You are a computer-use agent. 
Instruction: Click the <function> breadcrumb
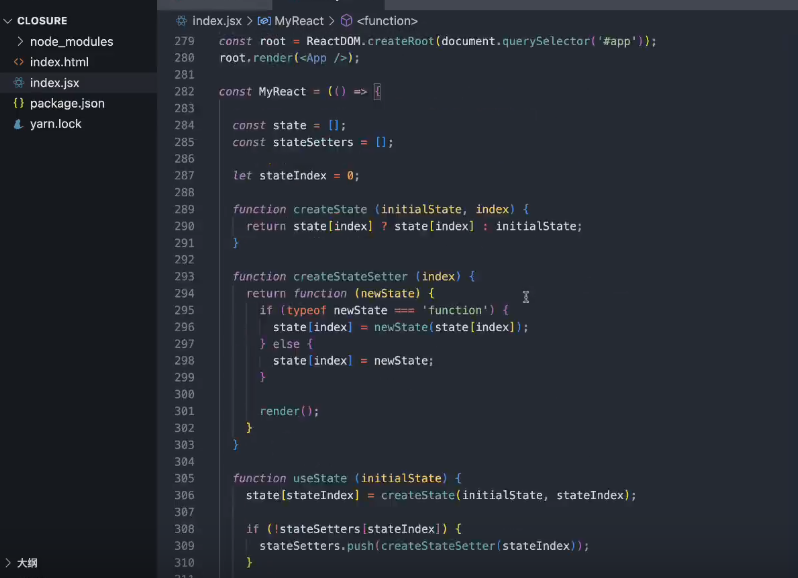387,21
